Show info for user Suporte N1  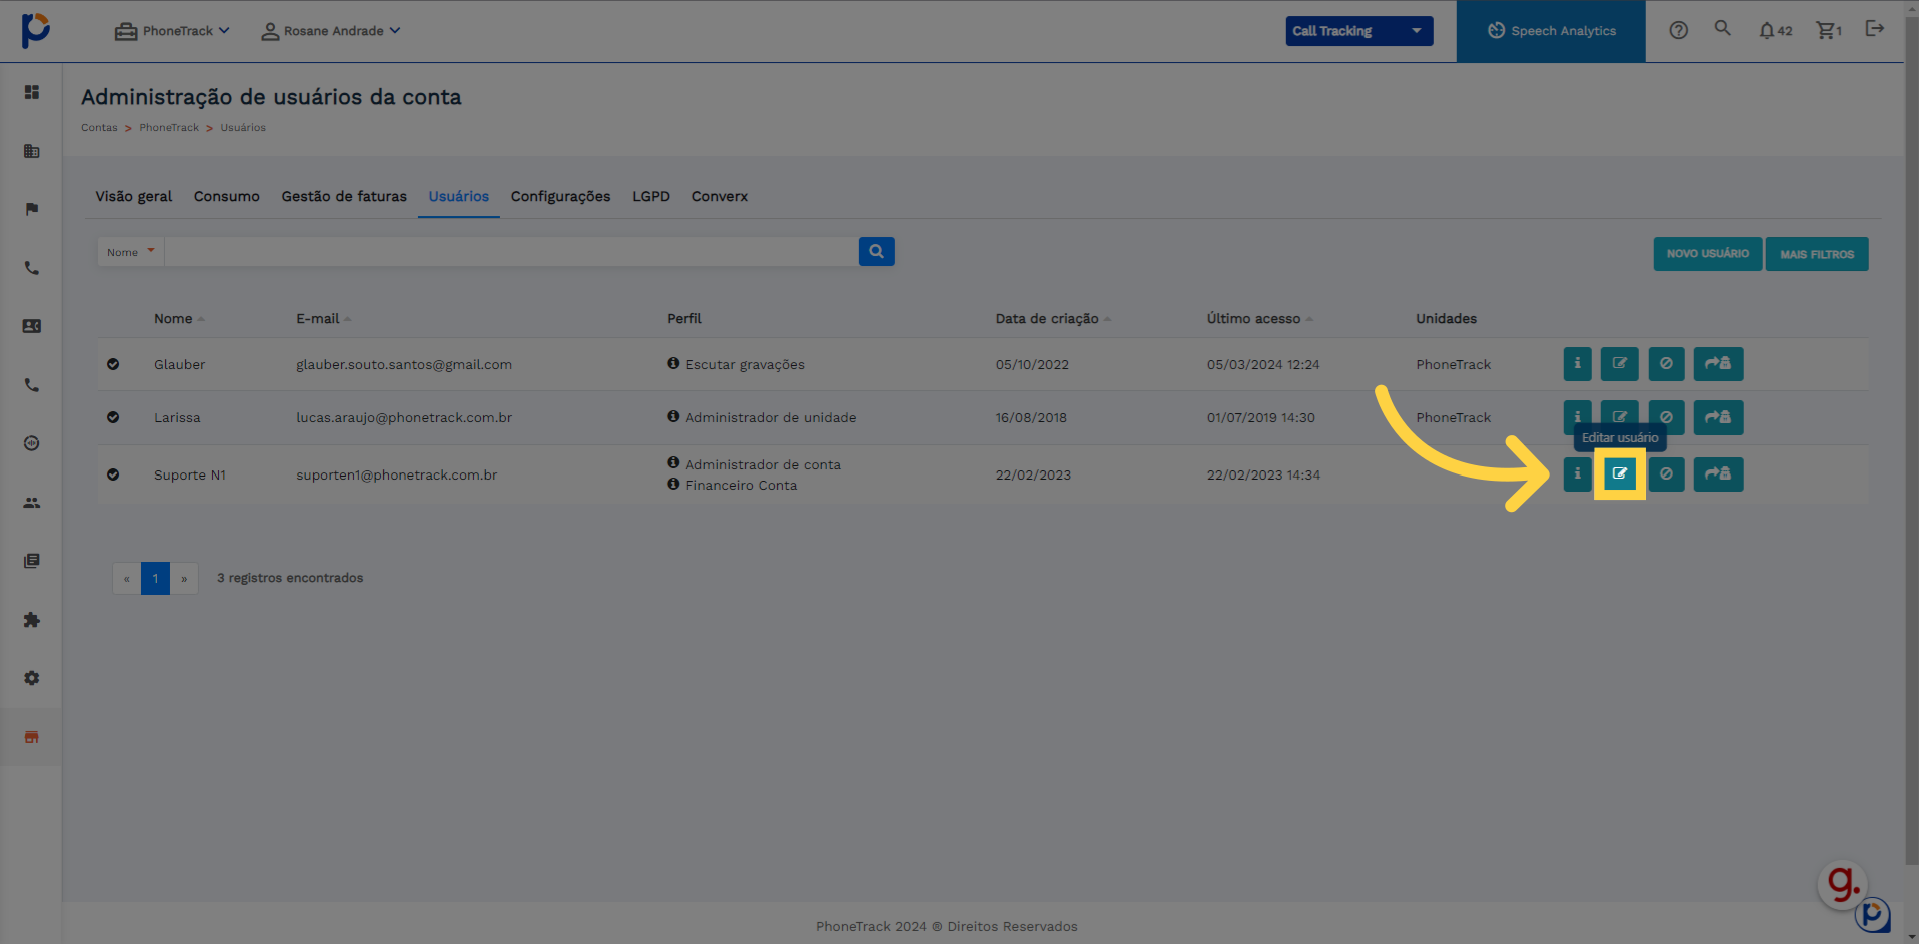pyautogui.click(x=1577, y=474)
